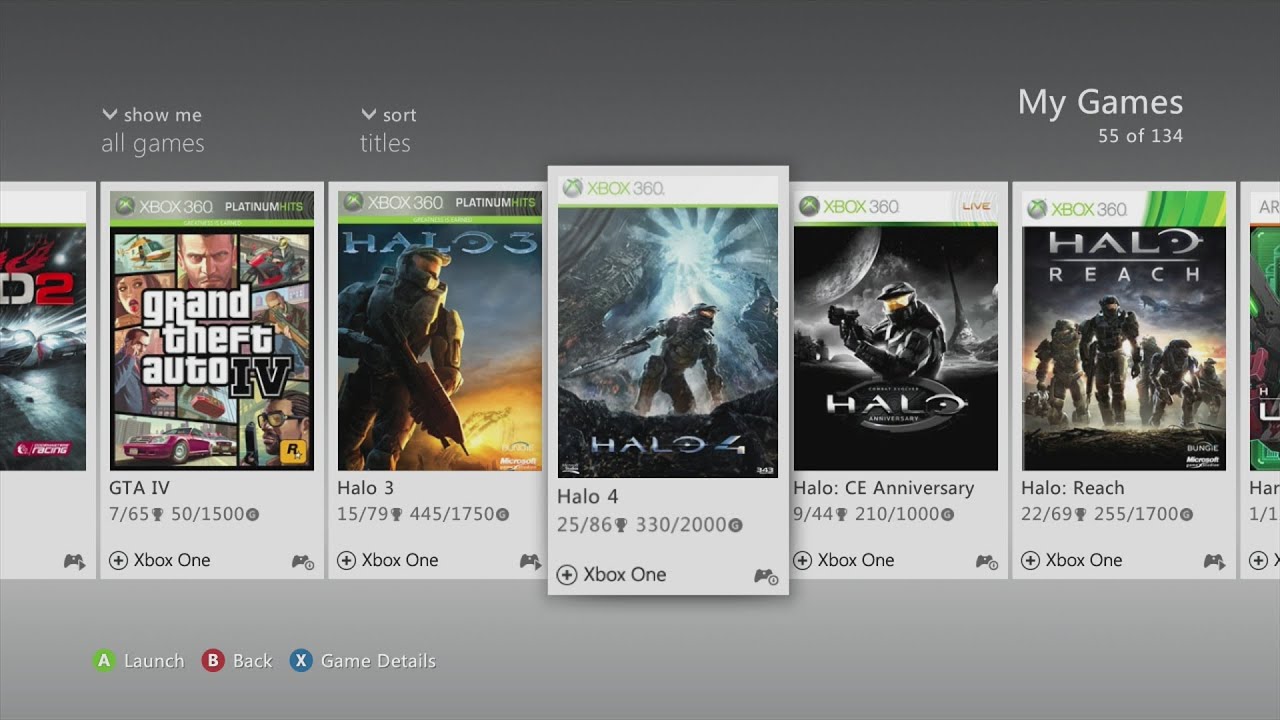The height and width of the screenshot is (720, 1280).
Task: Select the 'all games' filter value
Action: tap(153, 143)
